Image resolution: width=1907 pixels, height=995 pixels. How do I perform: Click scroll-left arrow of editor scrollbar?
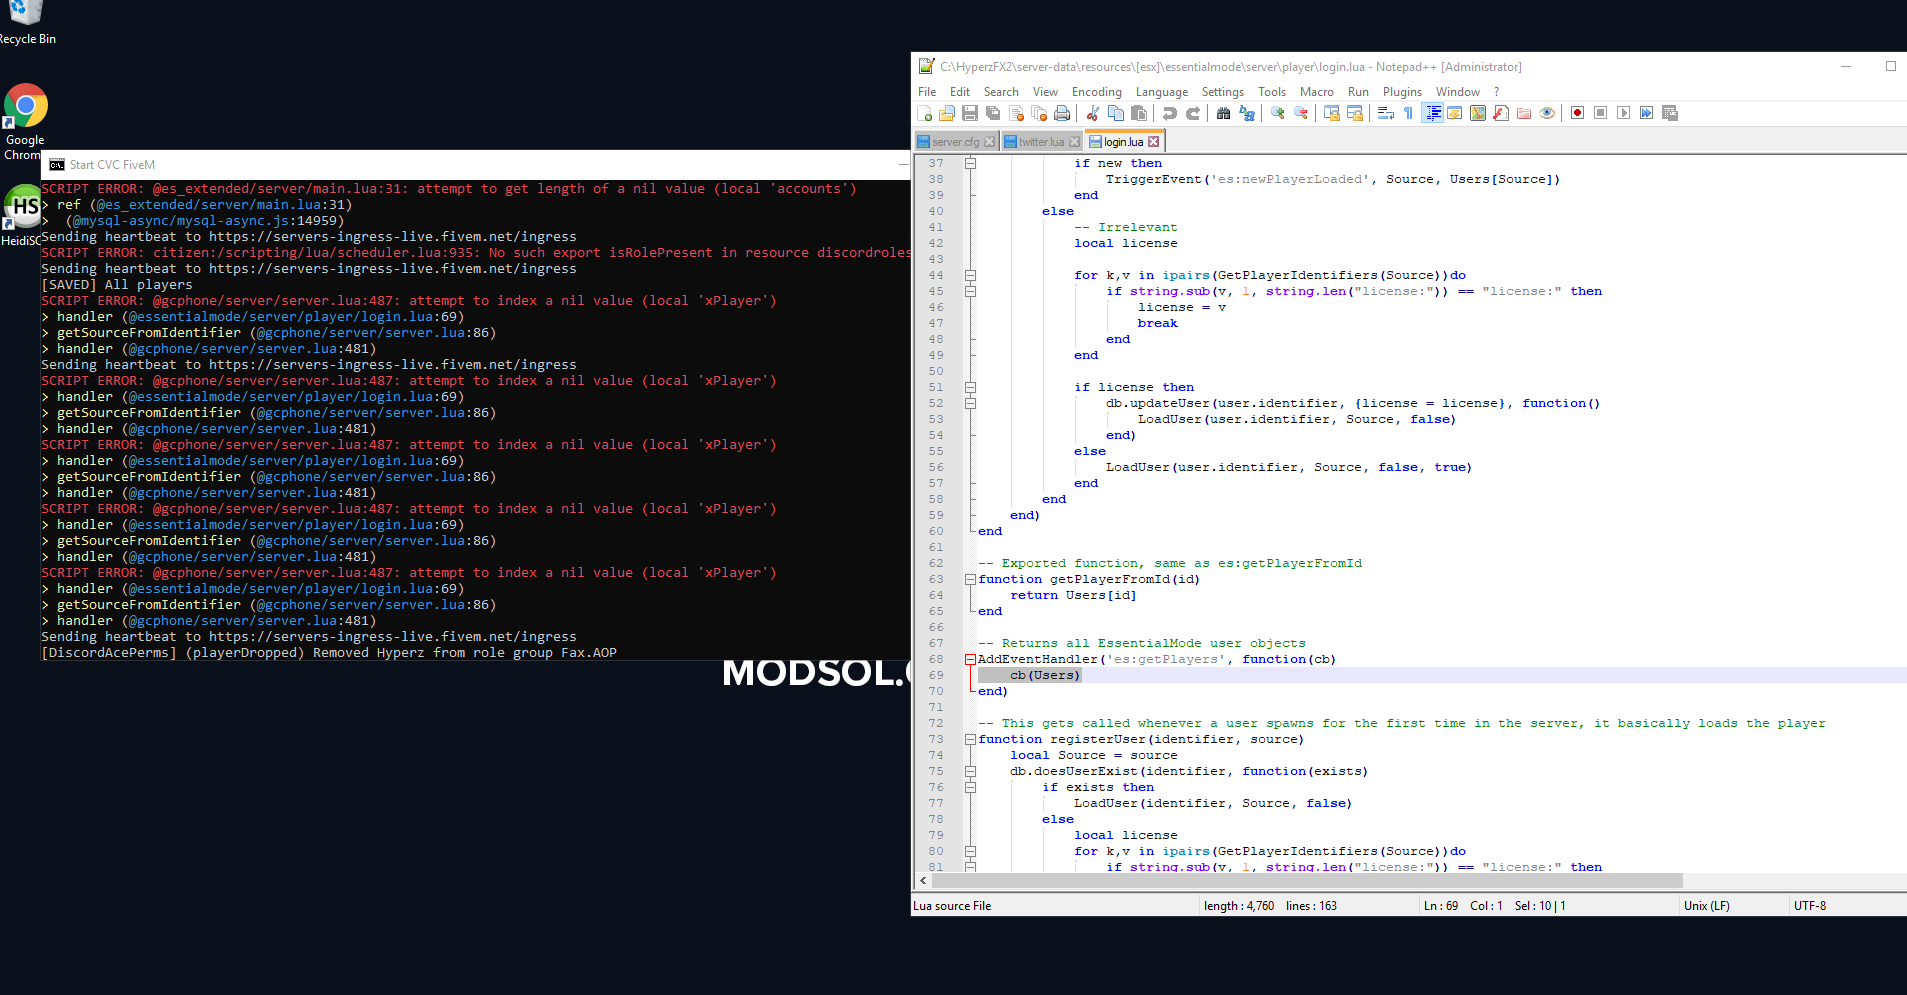coord(923,881)
